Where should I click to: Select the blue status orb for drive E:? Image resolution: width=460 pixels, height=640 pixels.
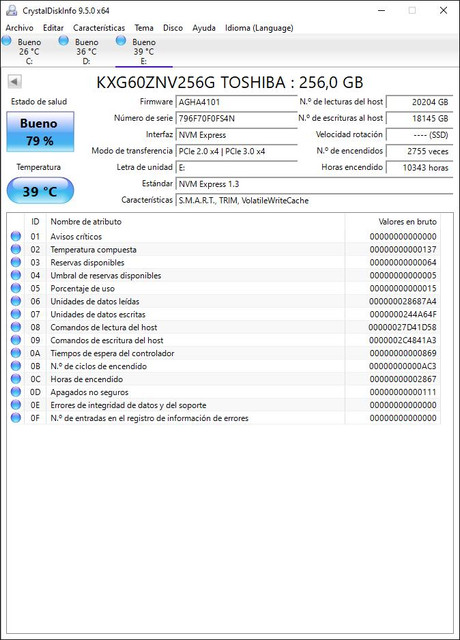121,40
